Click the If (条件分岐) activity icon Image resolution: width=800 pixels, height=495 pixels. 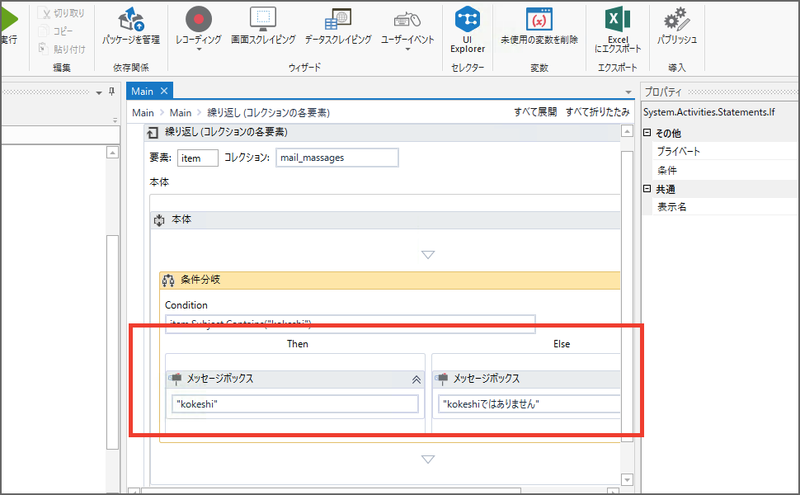[168, 280]
